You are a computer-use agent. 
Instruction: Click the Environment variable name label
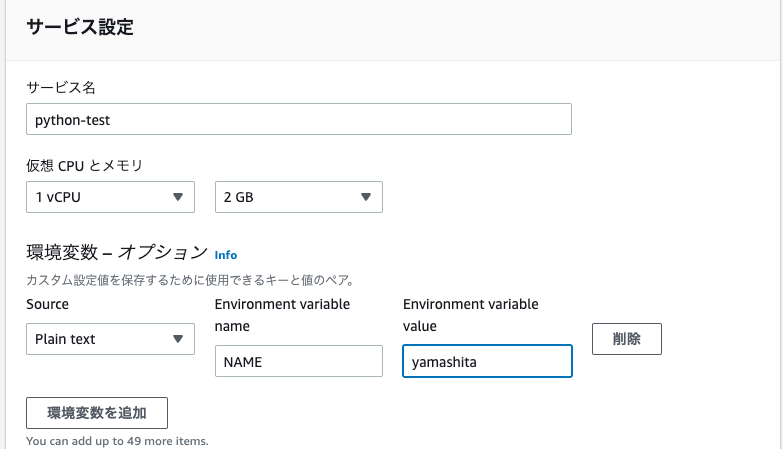pos(282,315)
